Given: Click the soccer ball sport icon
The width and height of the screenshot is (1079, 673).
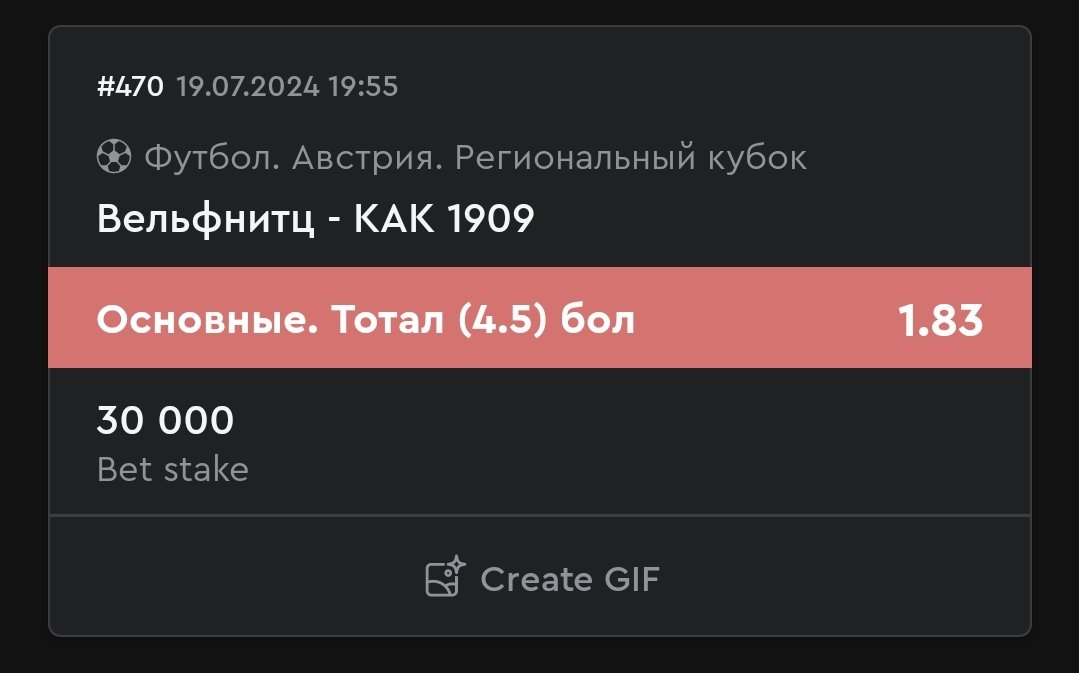Looking at the screenshot, I should pos(114,157).
